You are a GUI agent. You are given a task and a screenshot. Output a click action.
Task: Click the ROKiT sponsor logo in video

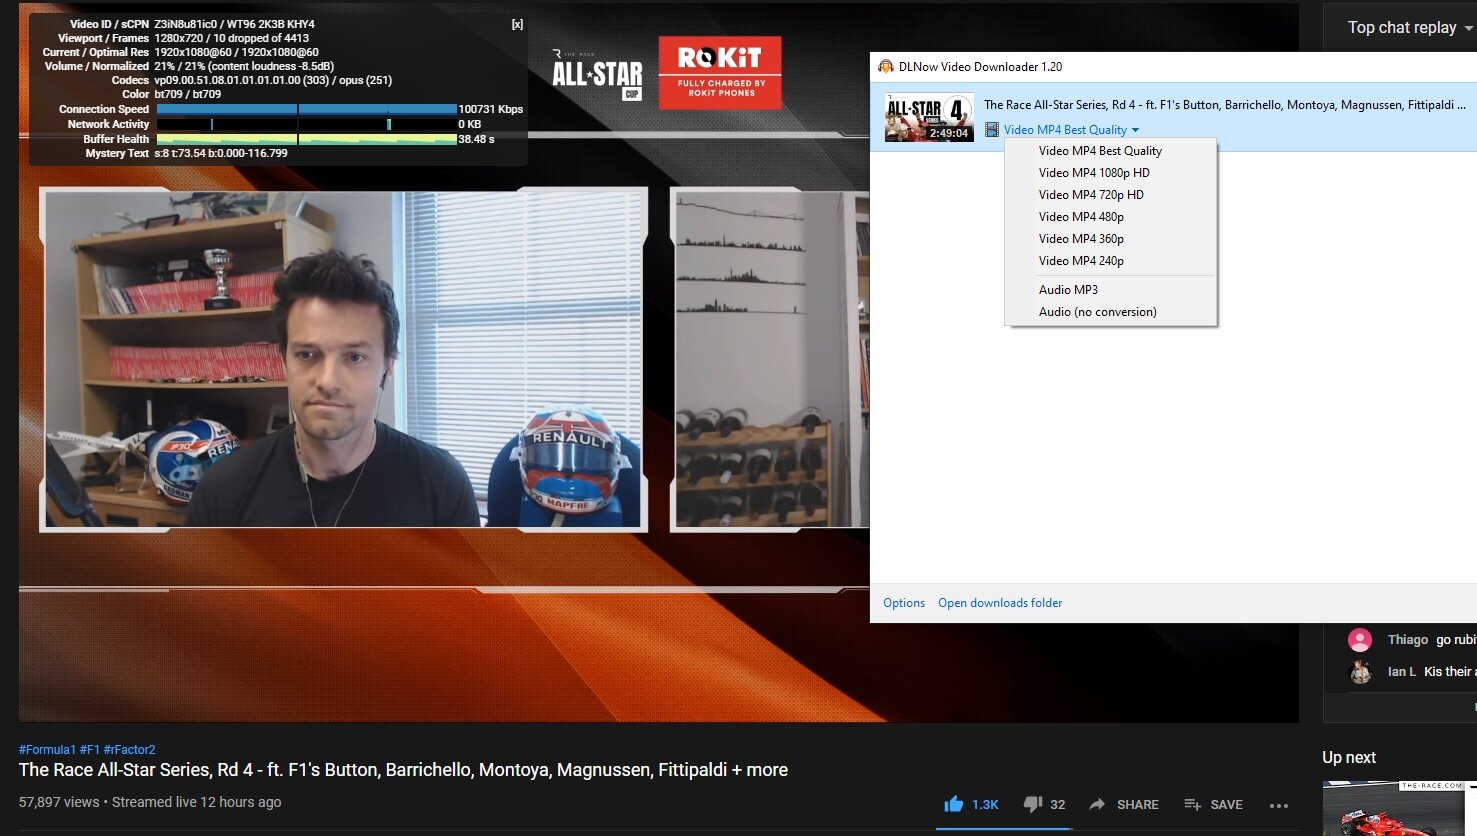coord(720,73)
